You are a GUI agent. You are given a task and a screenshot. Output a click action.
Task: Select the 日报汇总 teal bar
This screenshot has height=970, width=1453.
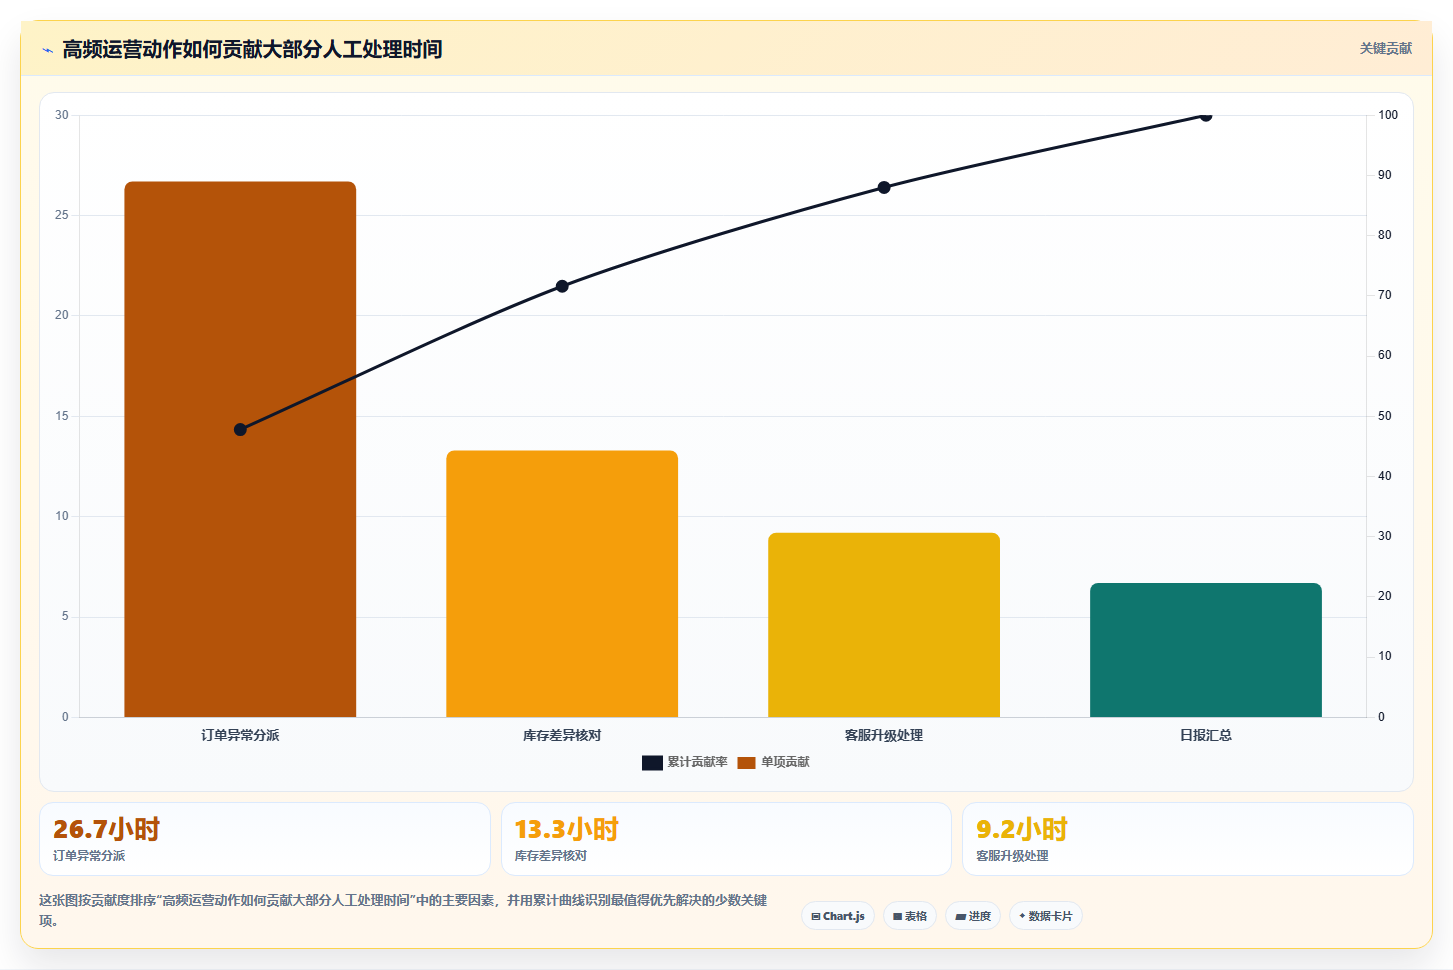1206,650
